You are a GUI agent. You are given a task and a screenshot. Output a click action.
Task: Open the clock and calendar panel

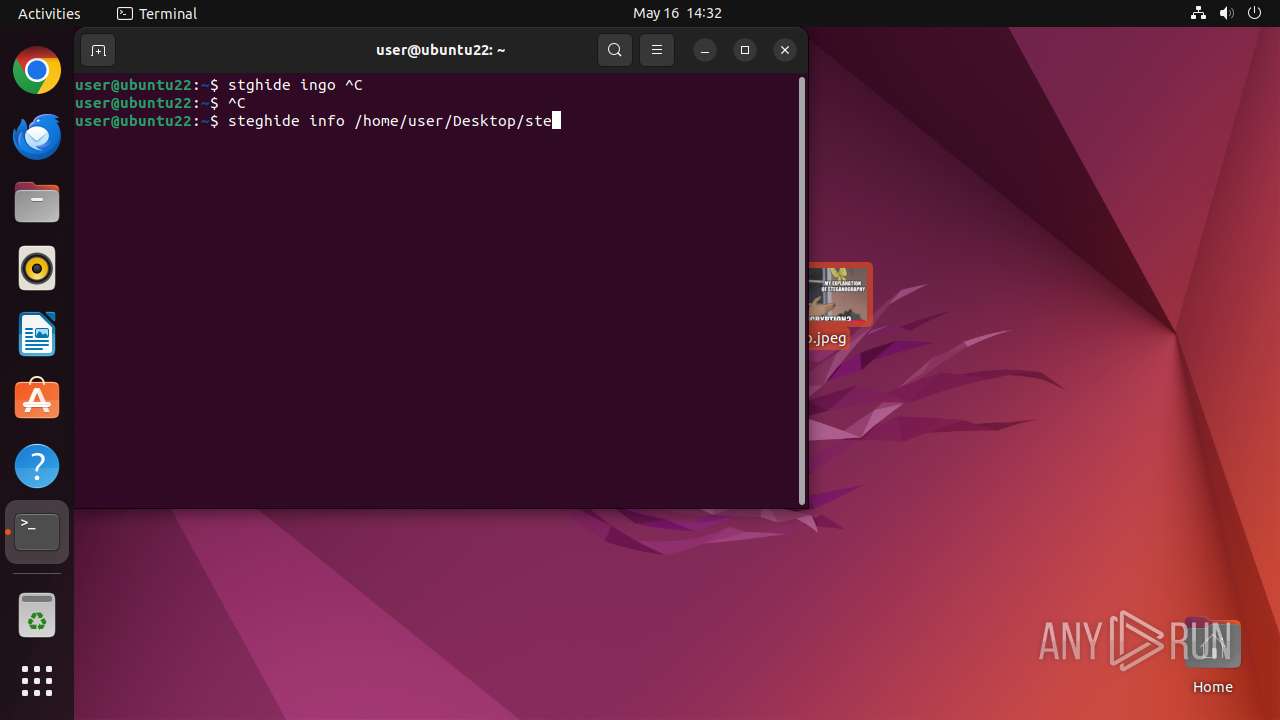coord(677,13)
